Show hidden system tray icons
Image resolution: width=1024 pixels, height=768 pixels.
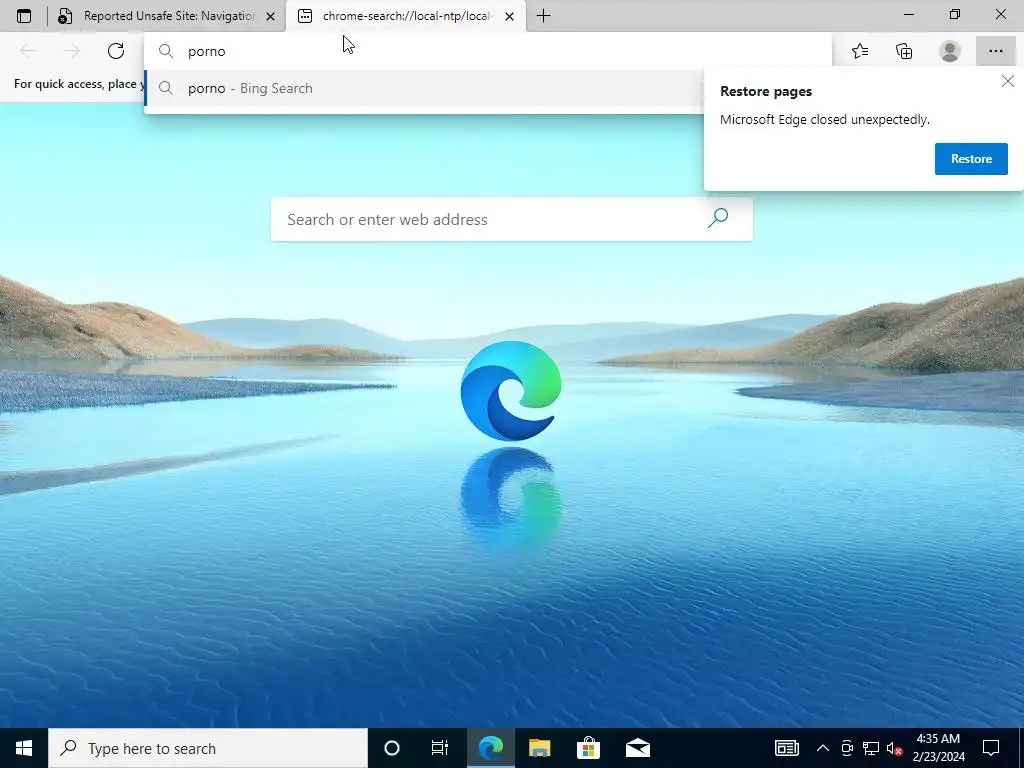coord(823,748)
